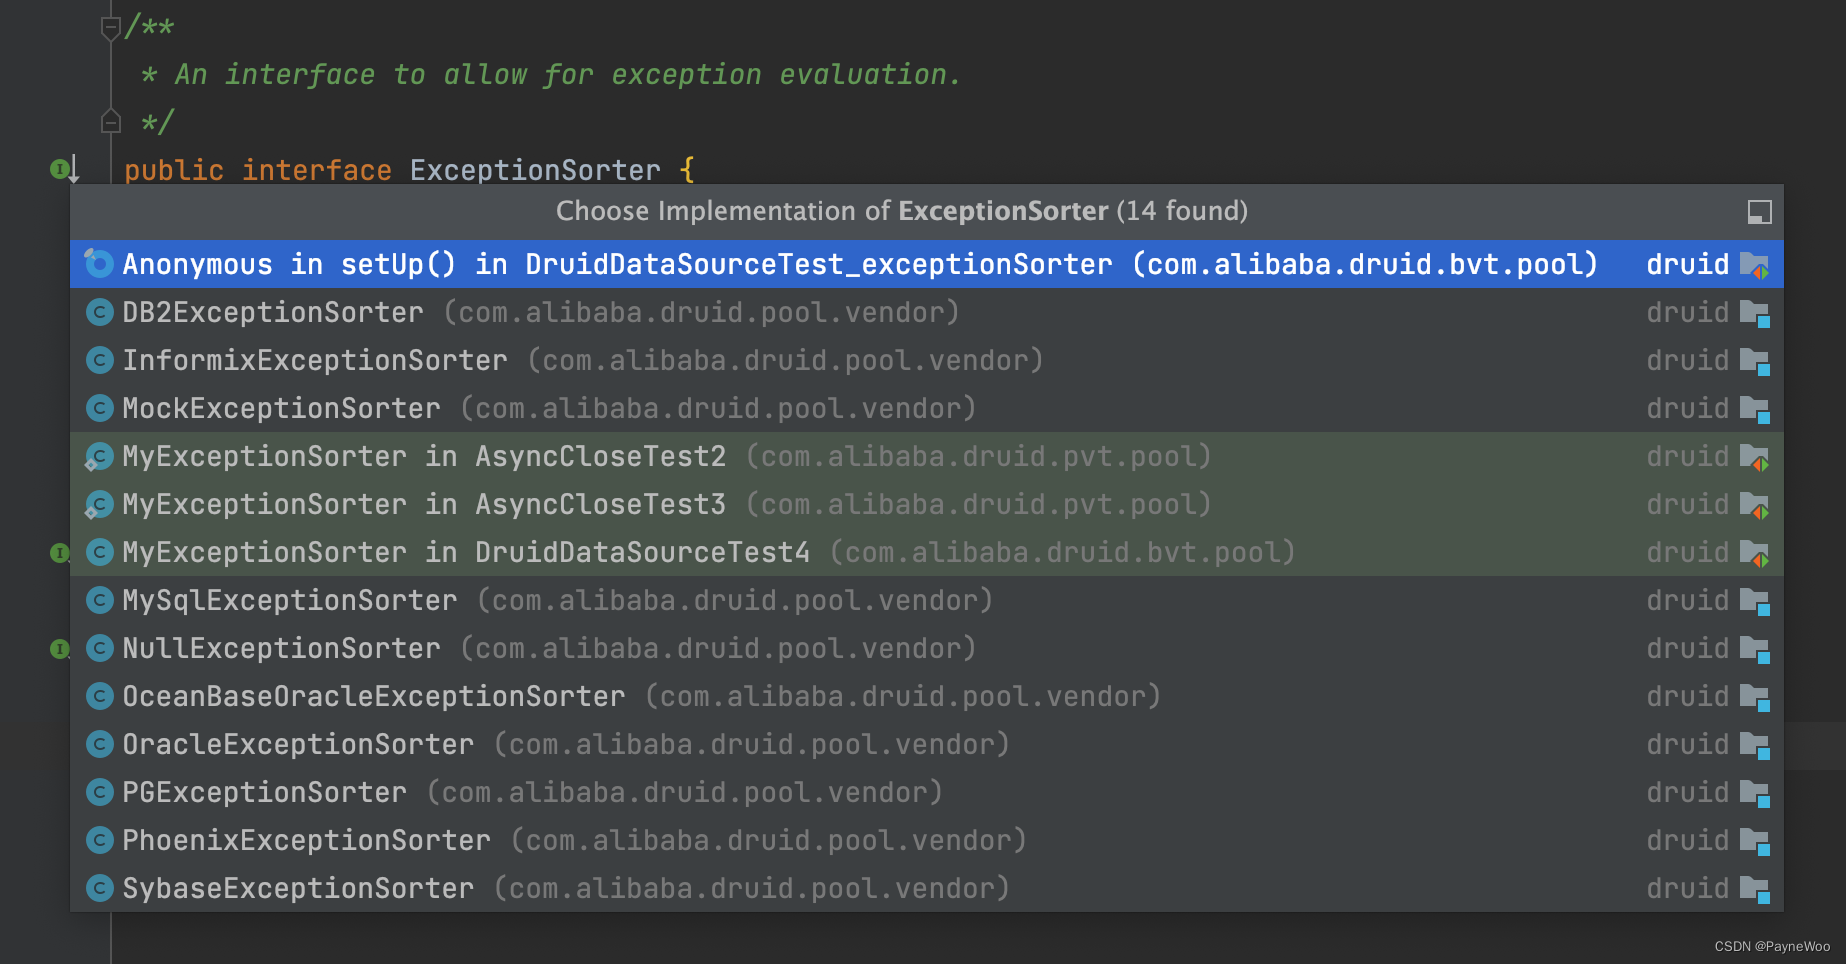Click class icon next to MySqlExceptionSorter
Viewport: 1846px width, 964px height.
click(99, 600)
